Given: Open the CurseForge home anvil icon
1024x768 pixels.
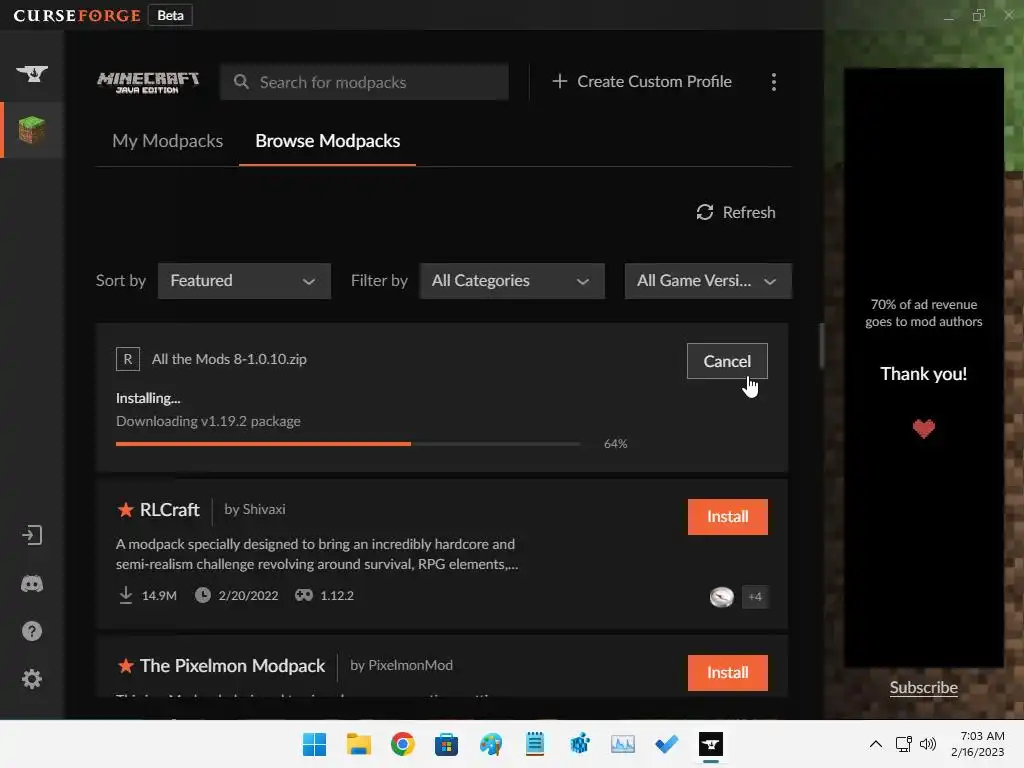Looking at the screenshot, I should (31, 73).
